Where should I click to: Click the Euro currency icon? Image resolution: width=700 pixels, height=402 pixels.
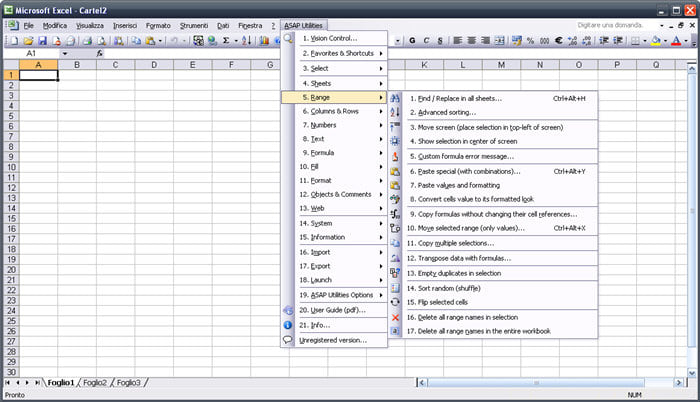click(558, 41)
